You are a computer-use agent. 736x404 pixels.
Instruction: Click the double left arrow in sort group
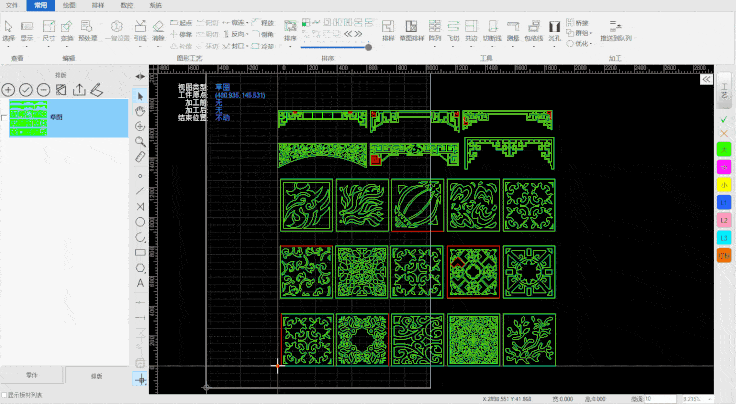point(348,34)
